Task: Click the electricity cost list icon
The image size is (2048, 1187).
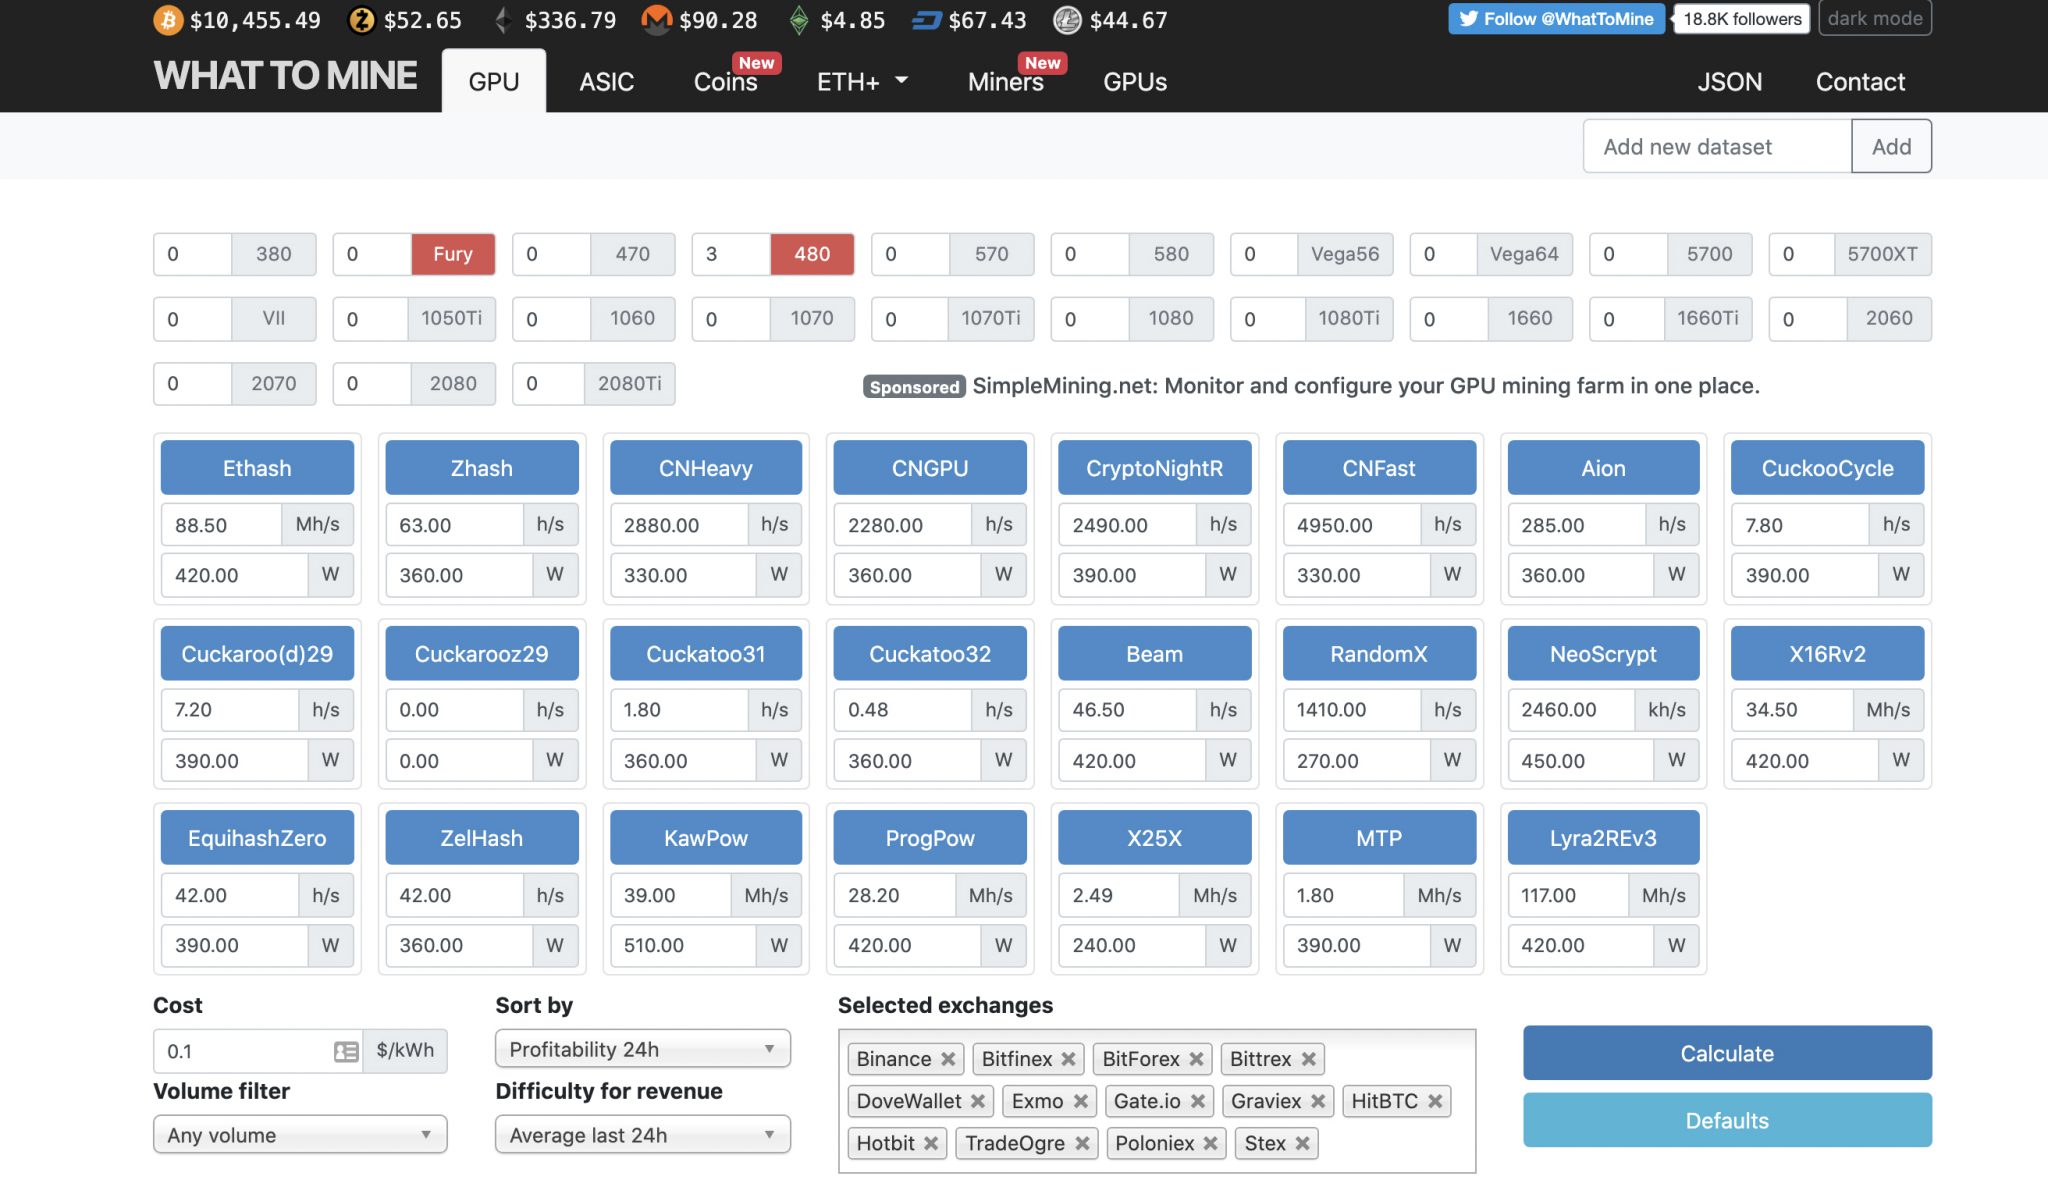Action: 346,1051
